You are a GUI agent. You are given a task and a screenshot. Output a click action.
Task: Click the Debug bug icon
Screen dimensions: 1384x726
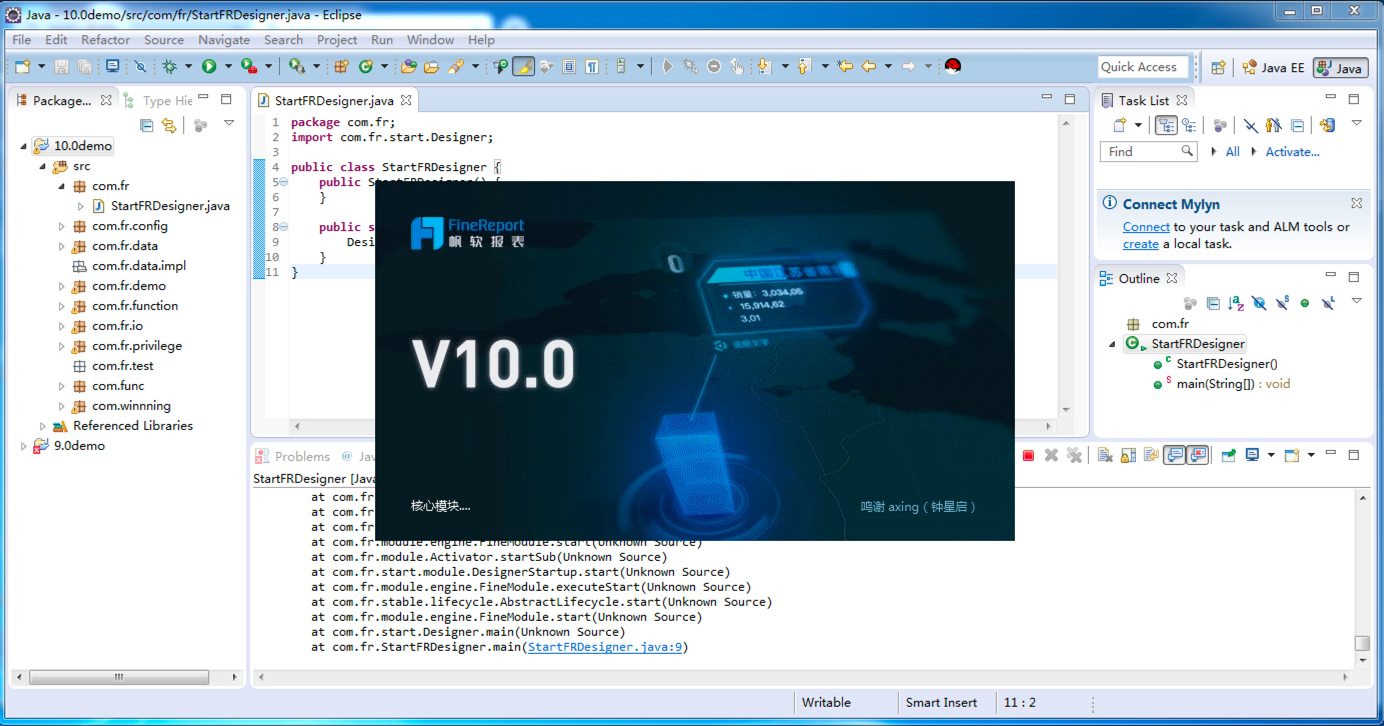169,67
